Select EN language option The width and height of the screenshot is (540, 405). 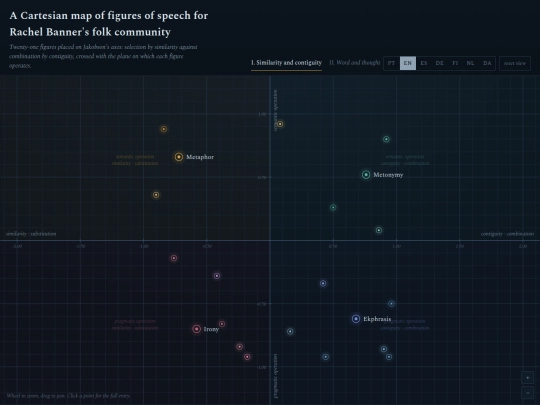pyautogui.click(x=408, y=63)
